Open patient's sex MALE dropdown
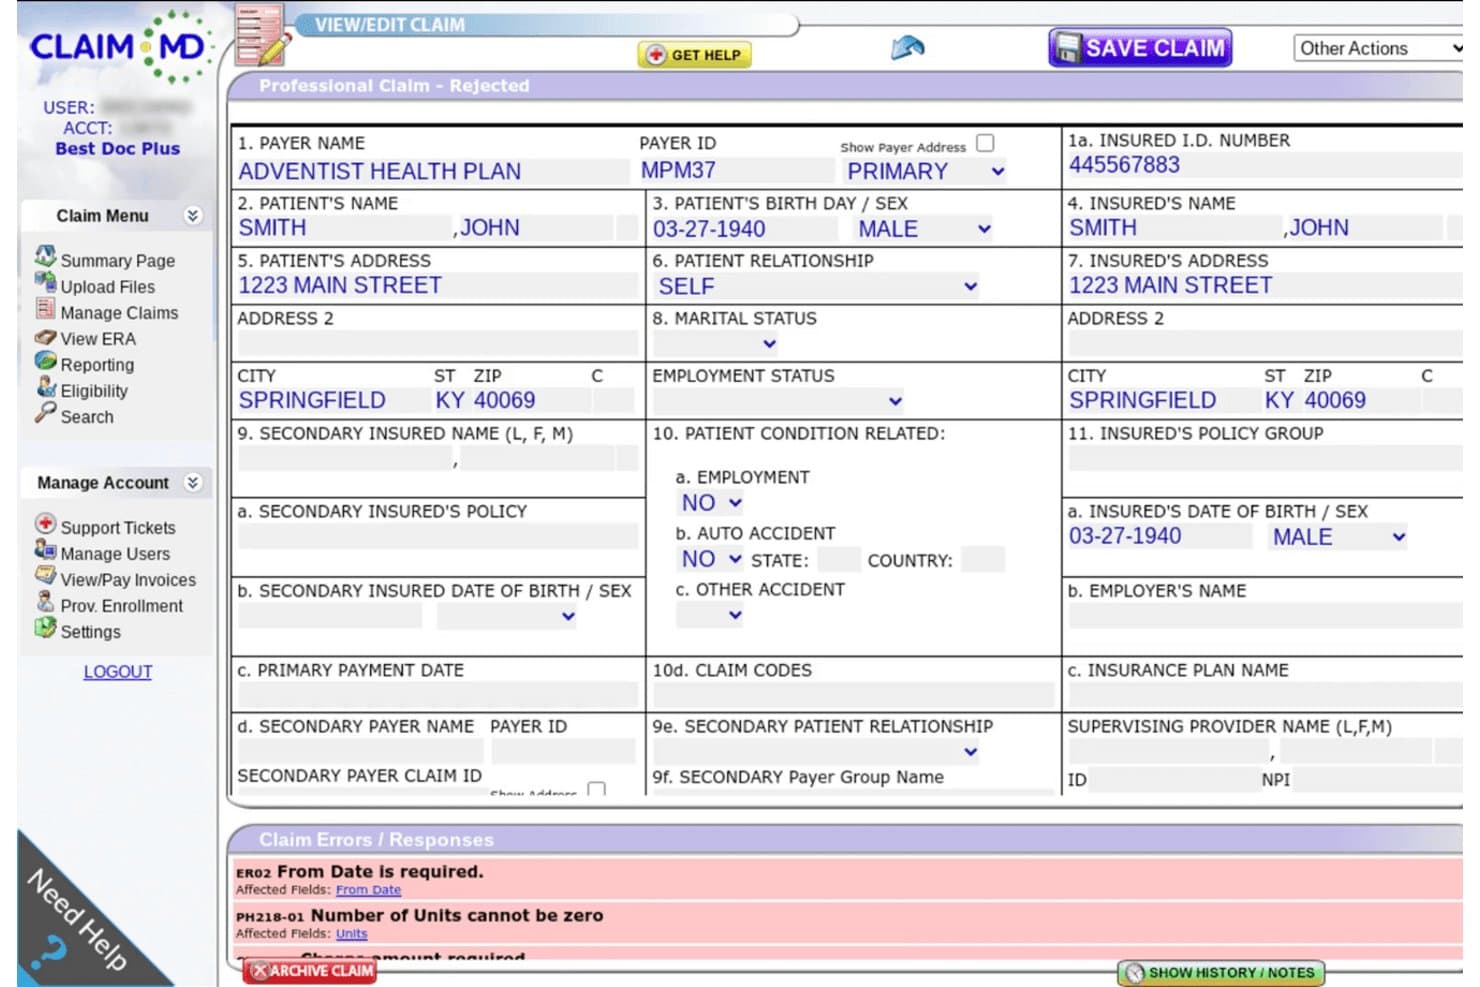 click(x=923, y=229)
